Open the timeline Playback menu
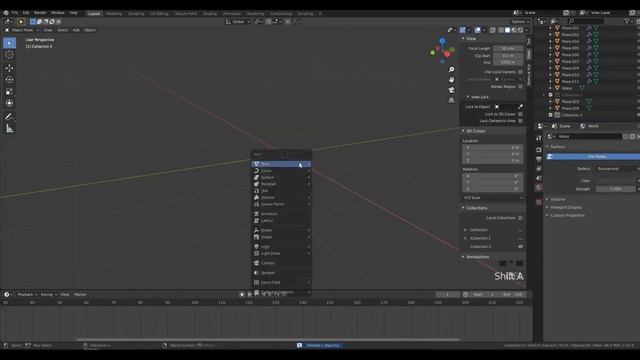Viewport: 640px width, 360px height. pyautogui.click(x=27, y=294)
